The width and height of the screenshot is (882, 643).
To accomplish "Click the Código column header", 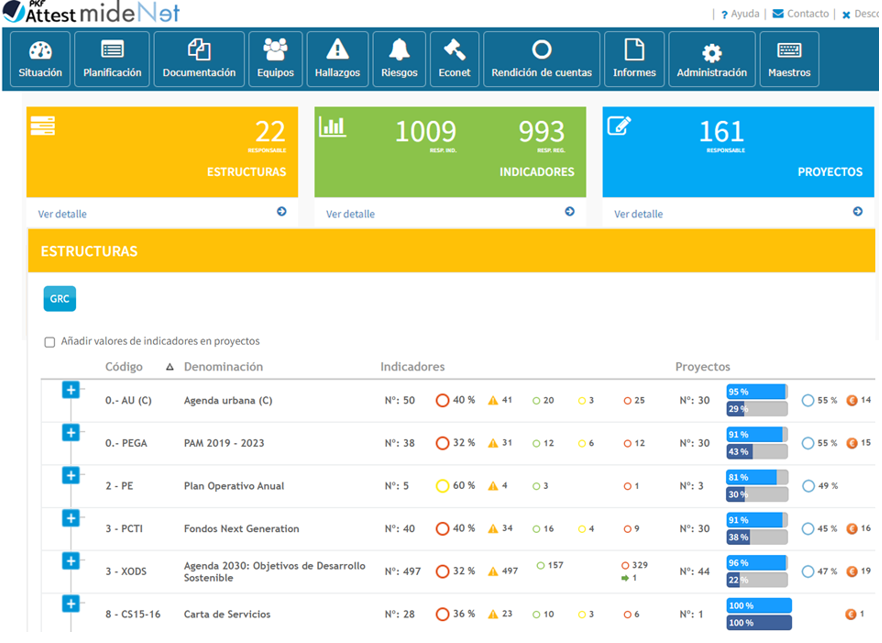I will coord(124,367).
